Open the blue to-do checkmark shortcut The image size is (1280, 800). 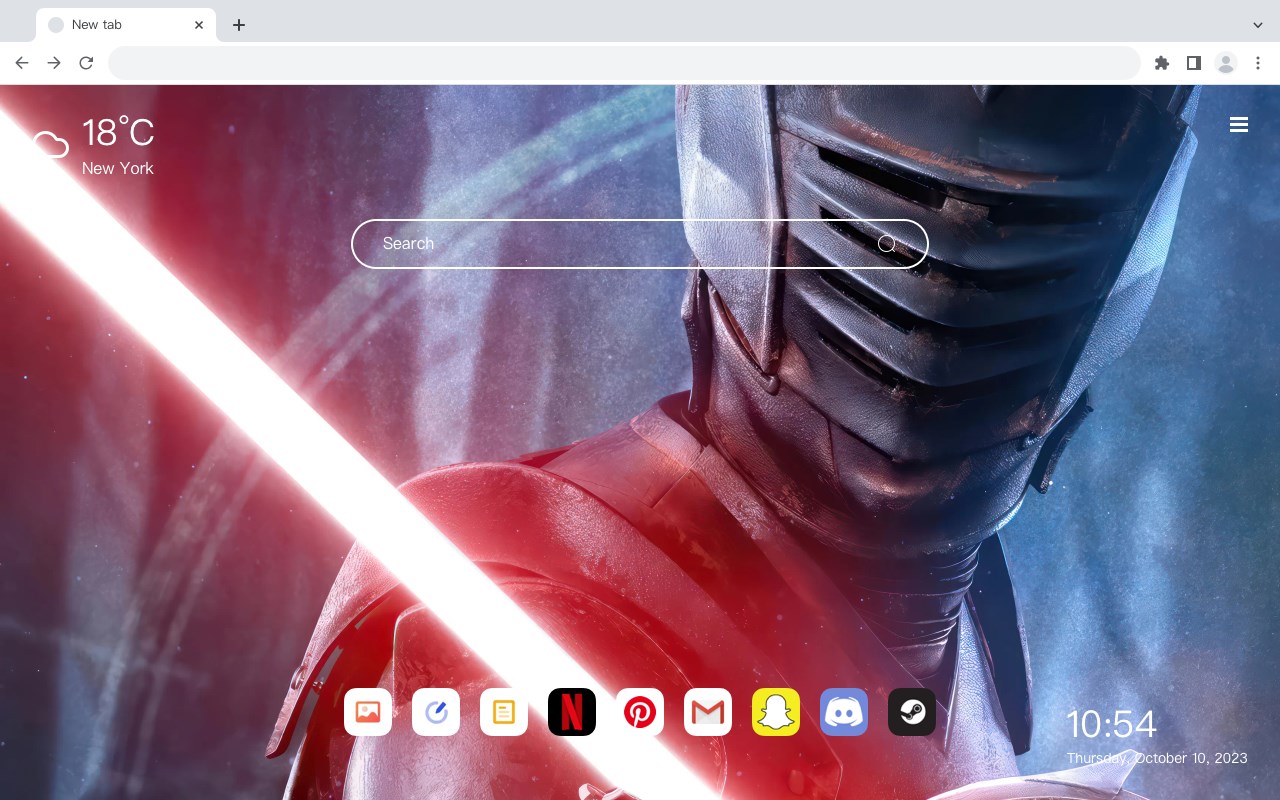click(436, 712)
